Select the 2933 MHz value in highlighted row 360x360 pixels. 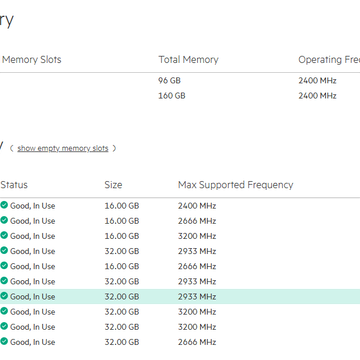point(197,297)
